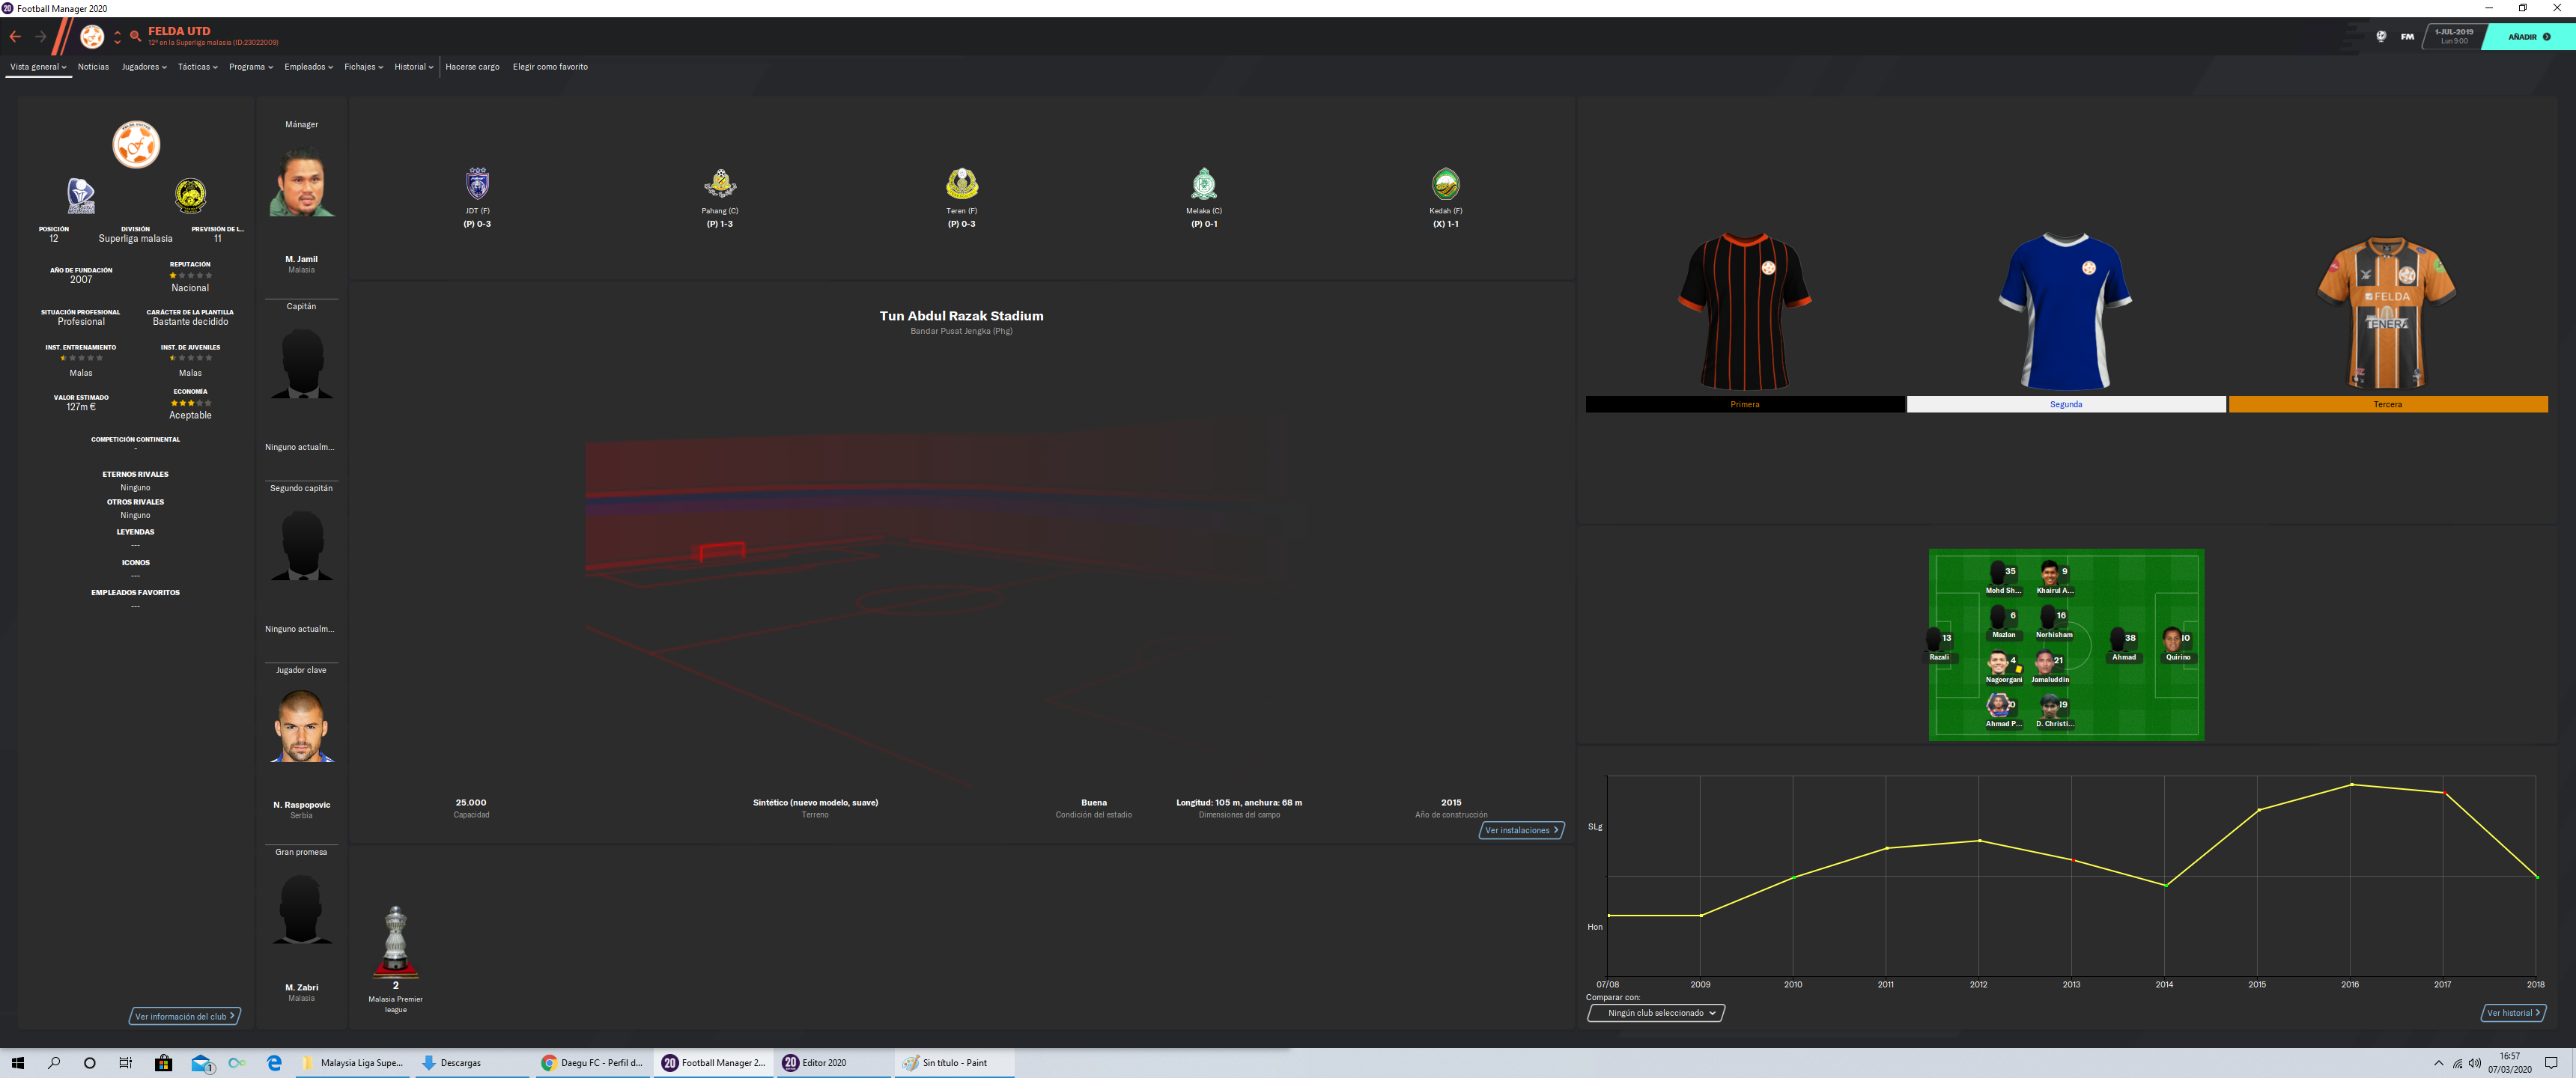2576x1078 pixels.
Task: Open Task View on the taskbar
Action: [126, 1063]
